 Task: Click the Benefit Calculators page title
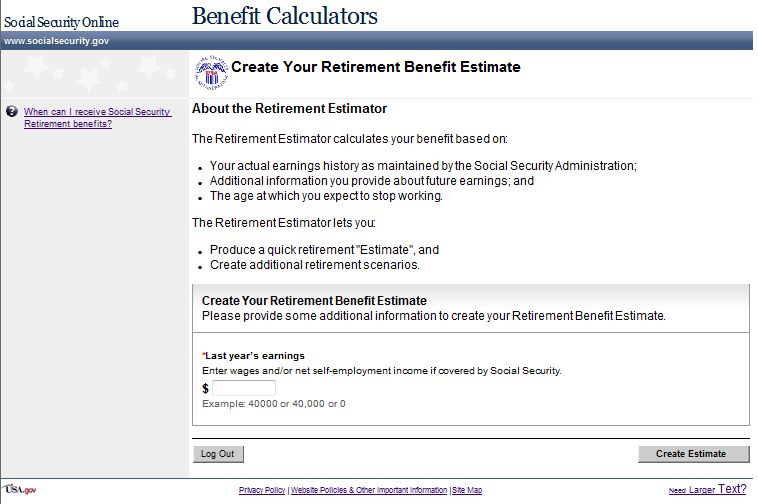coord(284,16)
